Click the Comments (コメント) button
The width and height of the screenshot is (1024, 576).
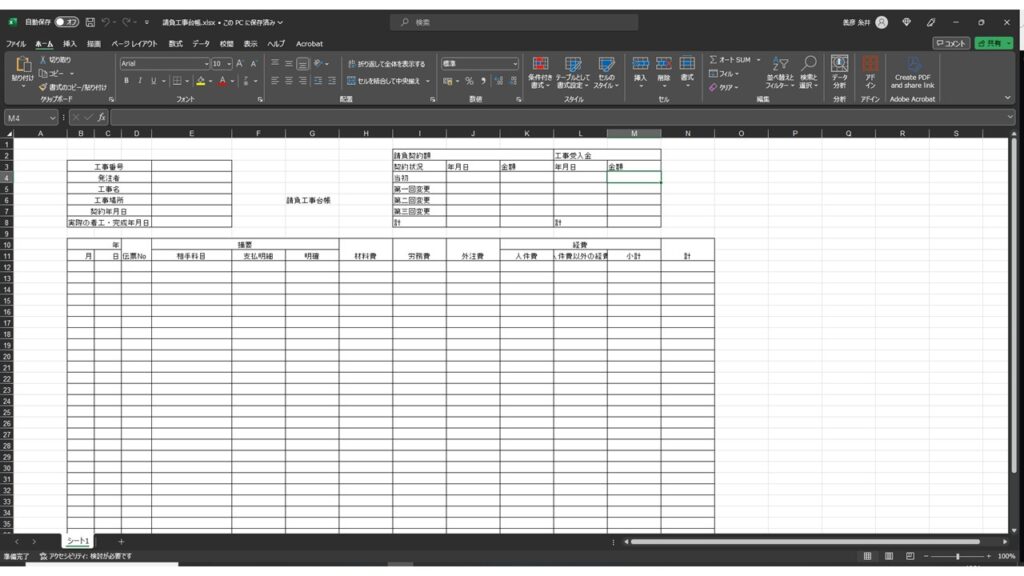[x=951, y=44]
